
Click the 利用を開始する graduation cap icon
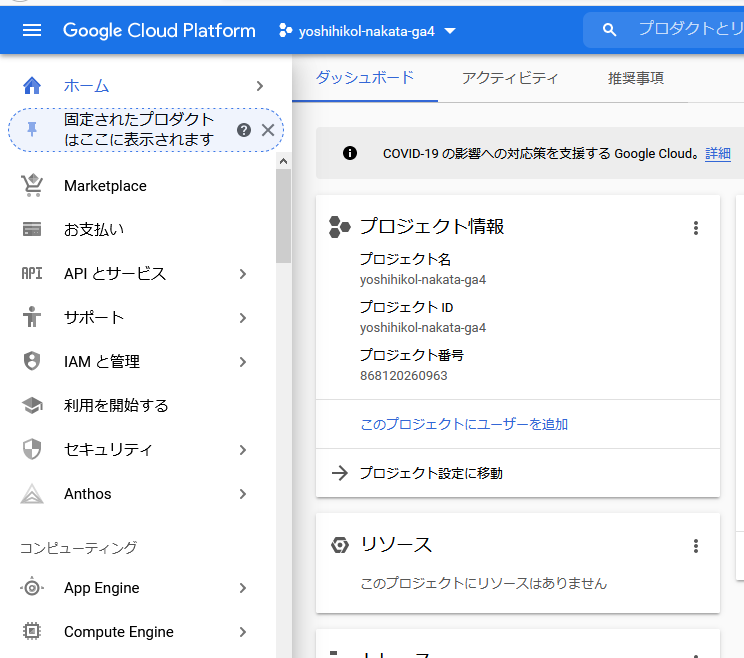pyautogui.click(x=32, y=405)
